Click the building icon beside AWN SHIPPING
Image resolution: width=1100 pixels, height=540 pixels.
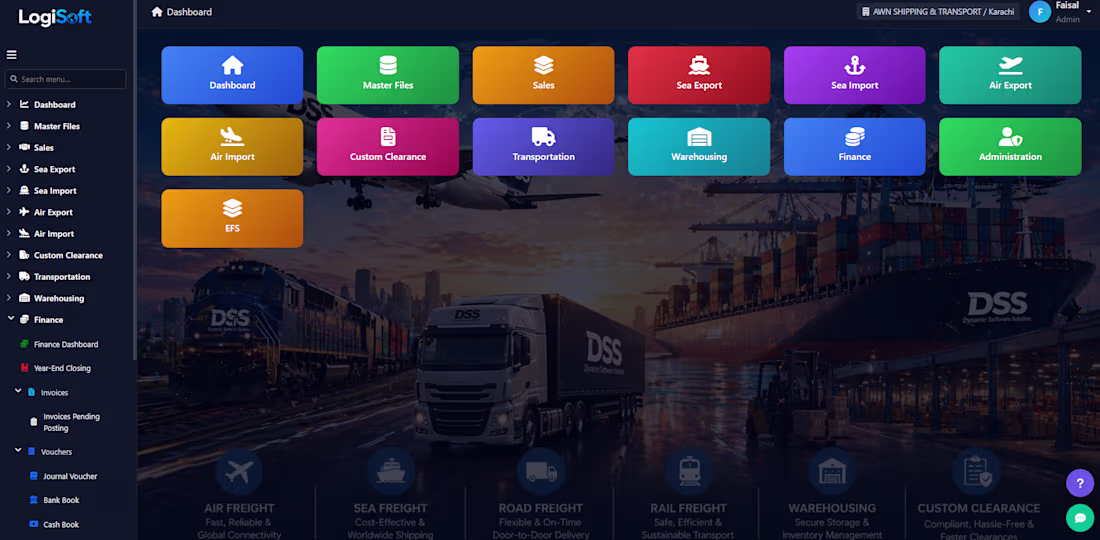pyautogui.click(x=866, y=12)
